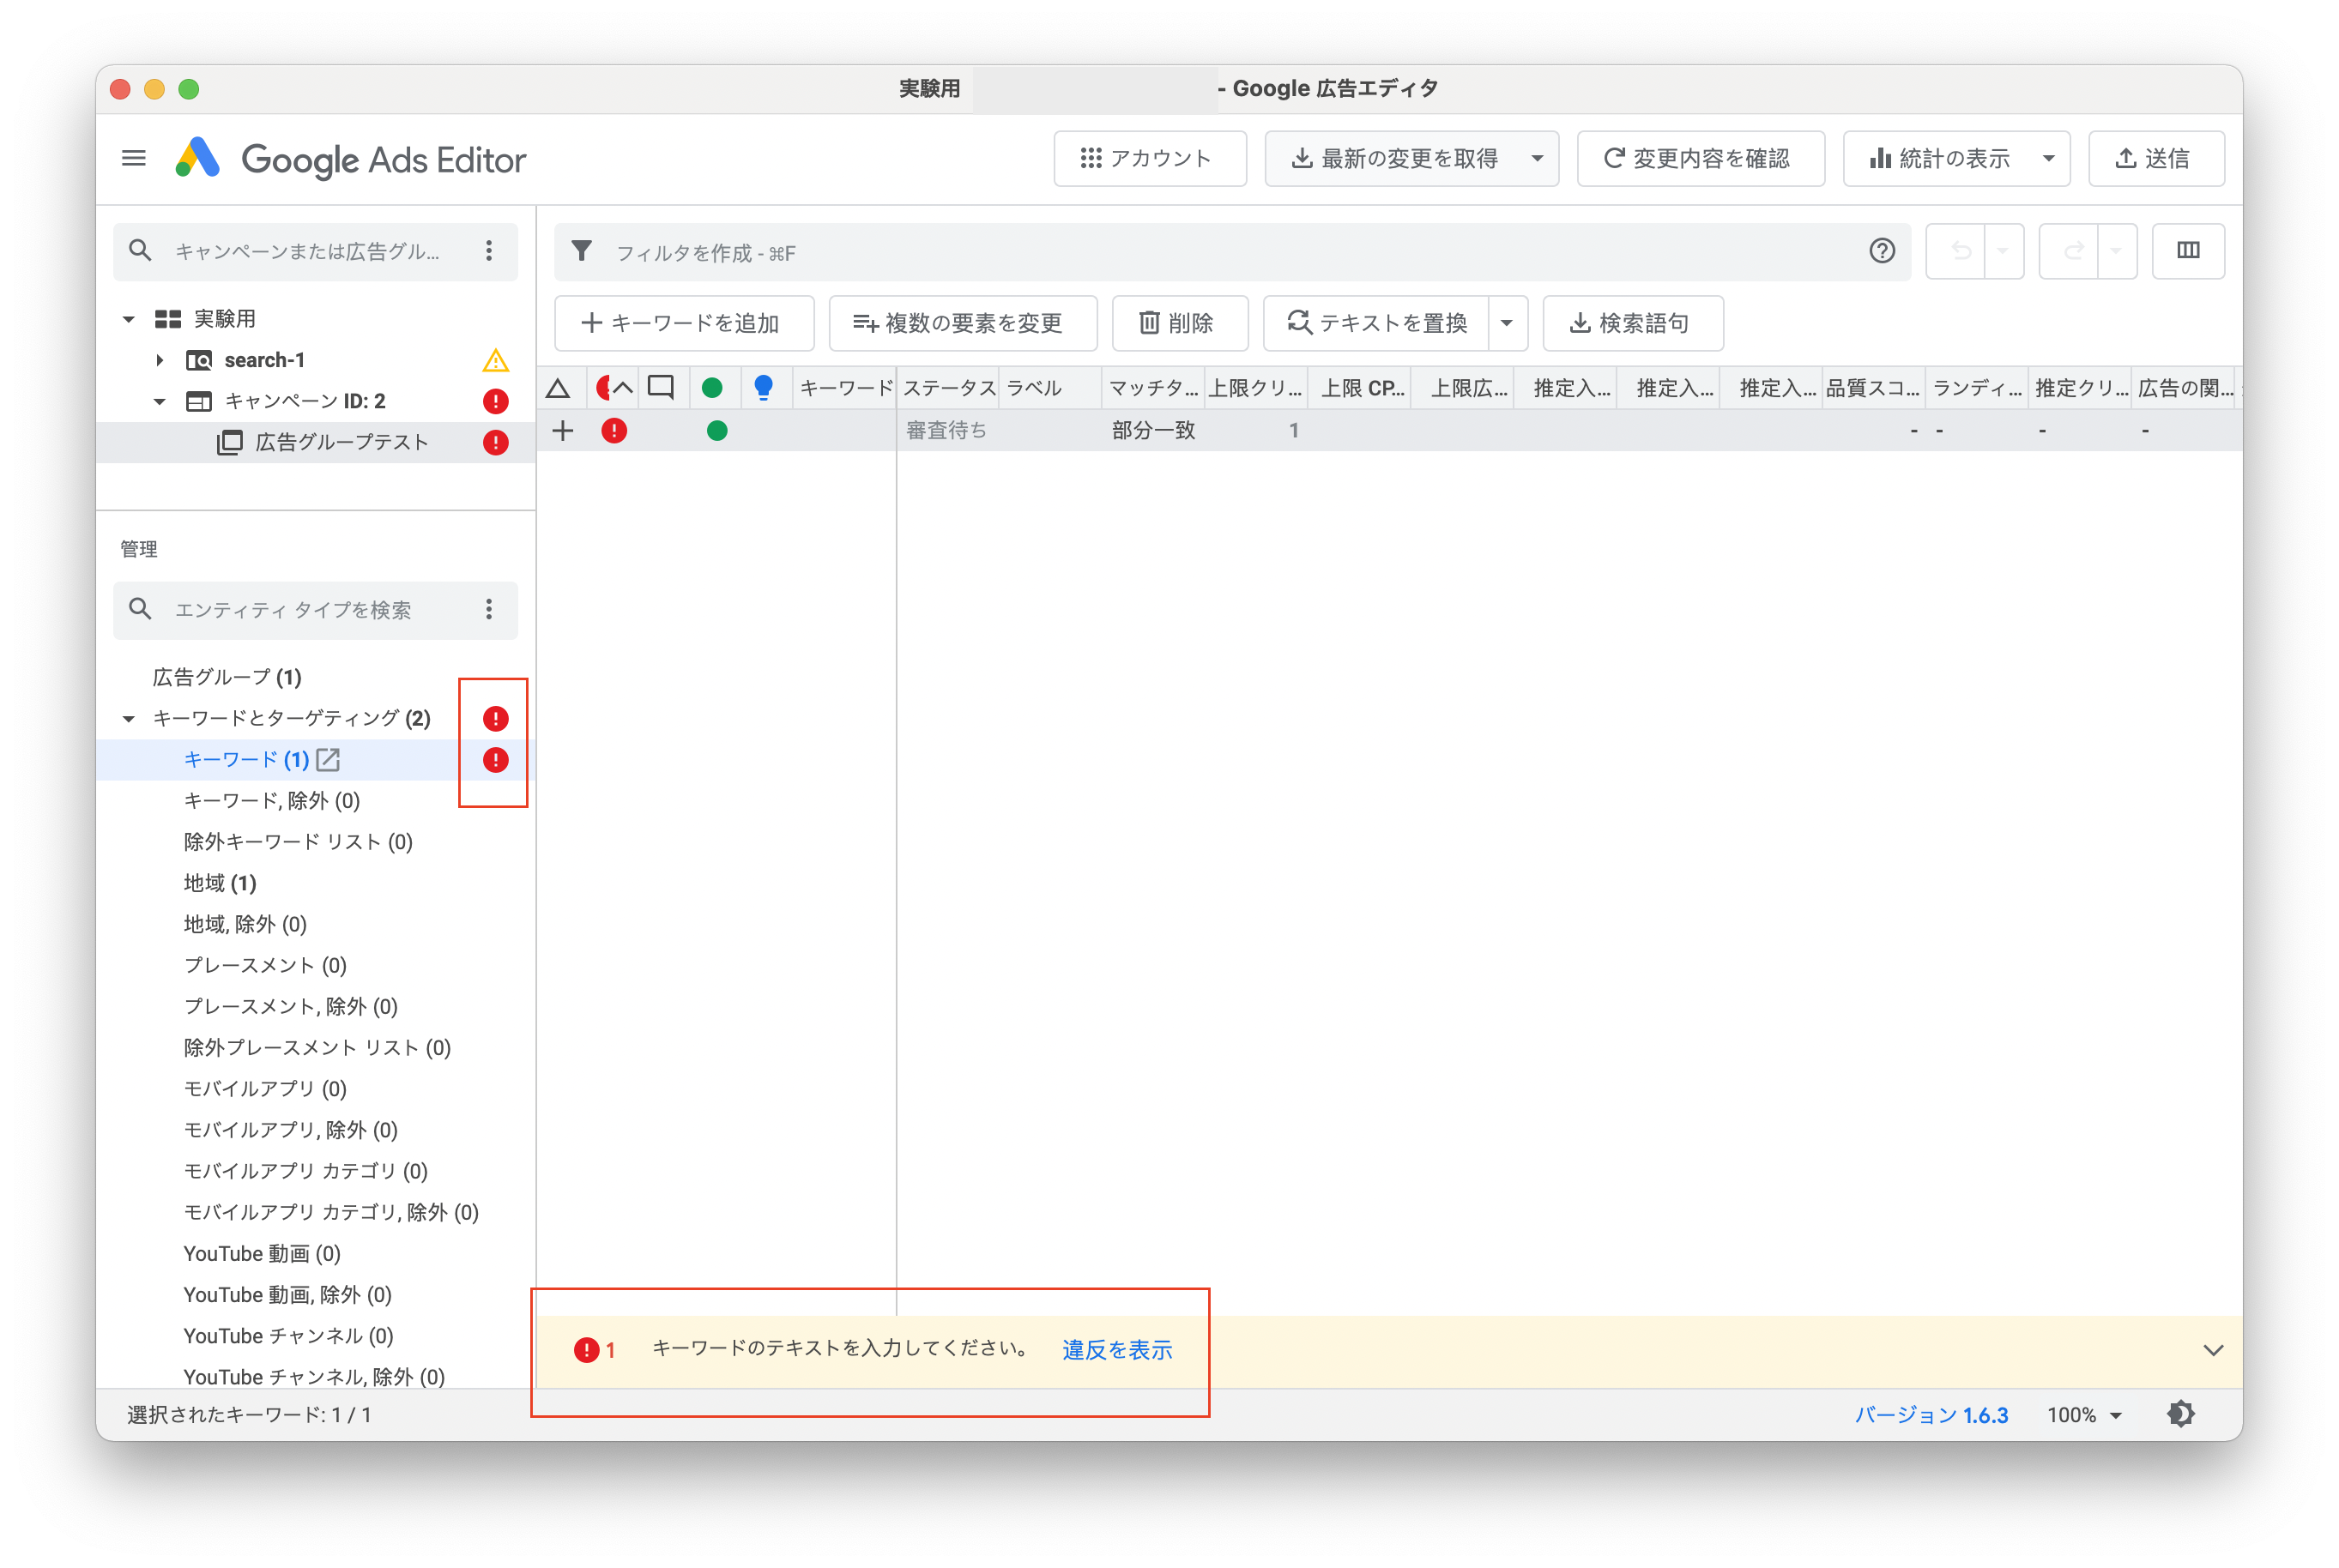2339x1568 pixels.
Task: Click the plus icon in the keyword row
Action: [x=563, y=430]
